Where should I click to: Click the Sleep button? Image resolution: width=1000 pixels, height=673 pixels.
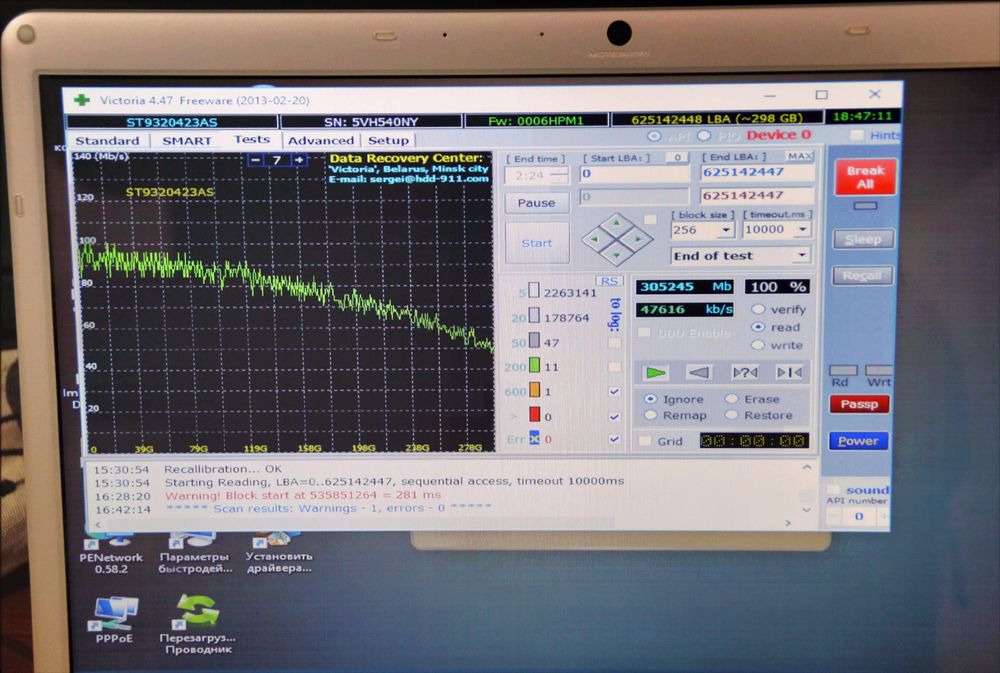click(863, 239)
